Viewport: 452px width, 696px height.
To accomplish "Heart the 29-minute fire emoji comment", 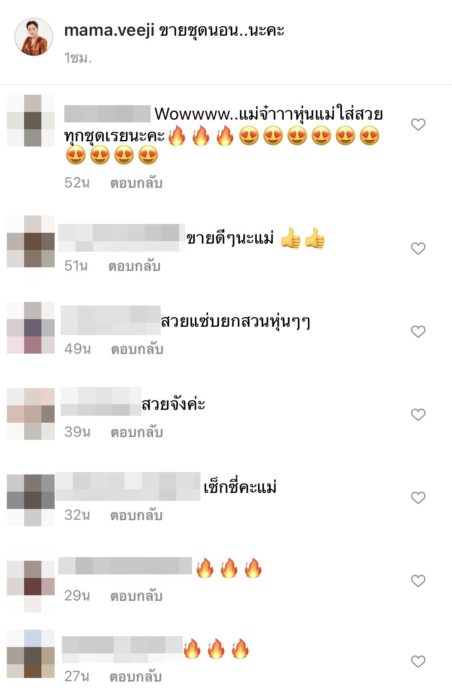I will click(418, 580).
